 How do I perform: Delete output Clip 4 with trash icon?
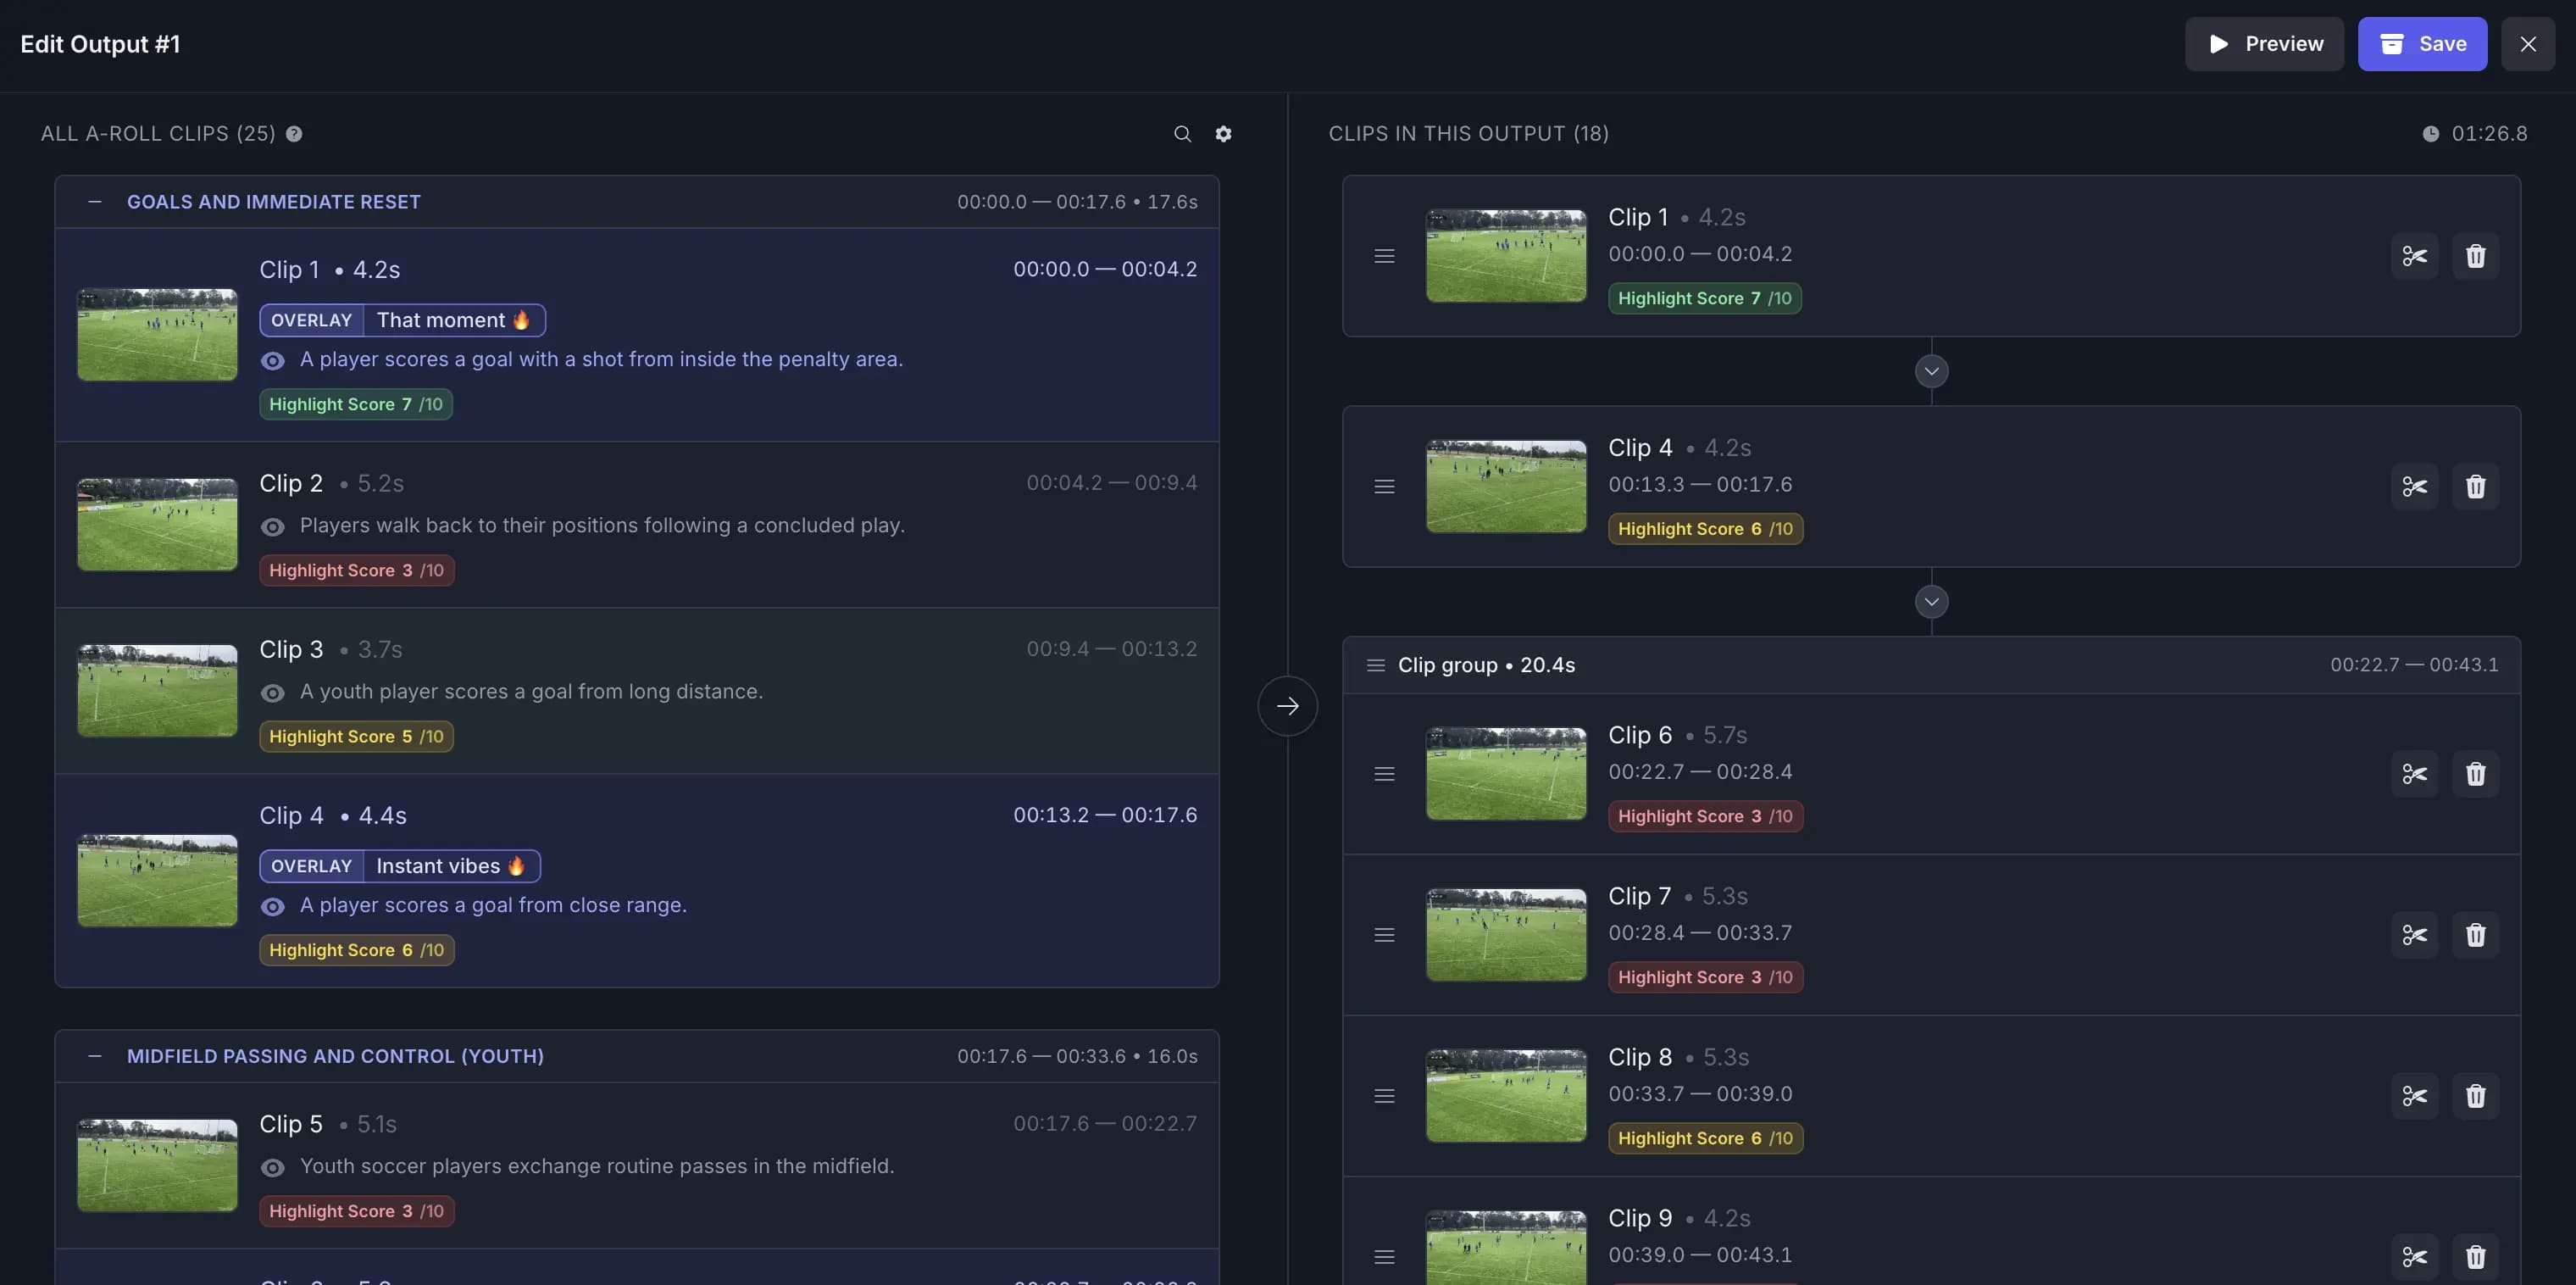(2475, 487)
